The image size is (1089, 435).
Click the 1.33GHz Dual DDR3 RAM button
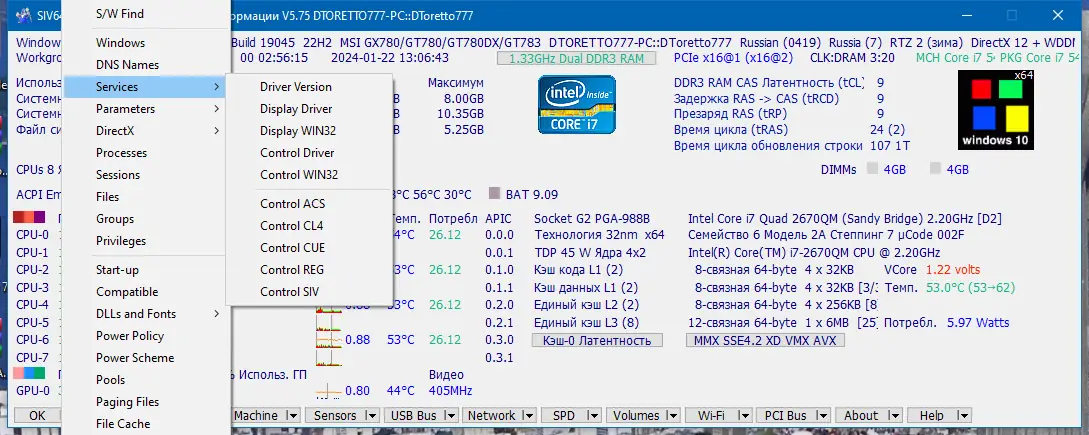click(576, 58)
